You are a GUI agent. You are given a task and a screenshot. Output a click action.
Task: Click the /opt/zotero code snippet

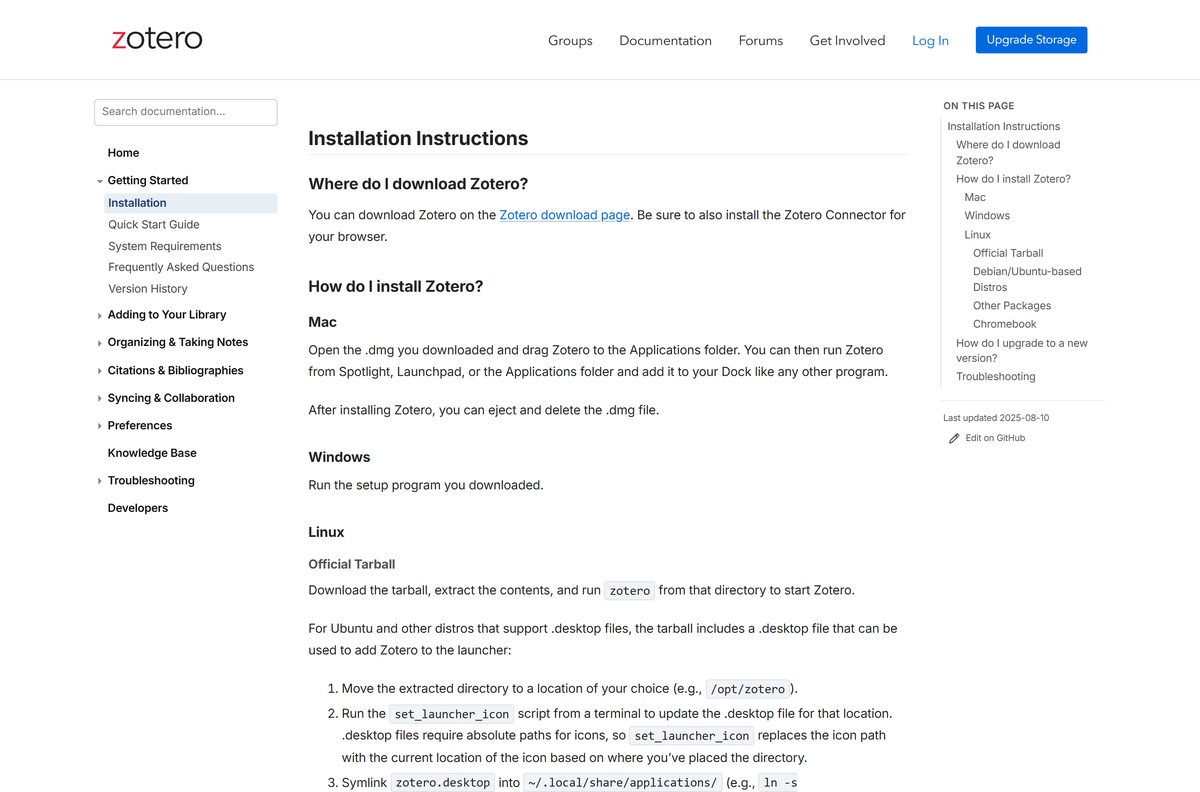[749, 689]
